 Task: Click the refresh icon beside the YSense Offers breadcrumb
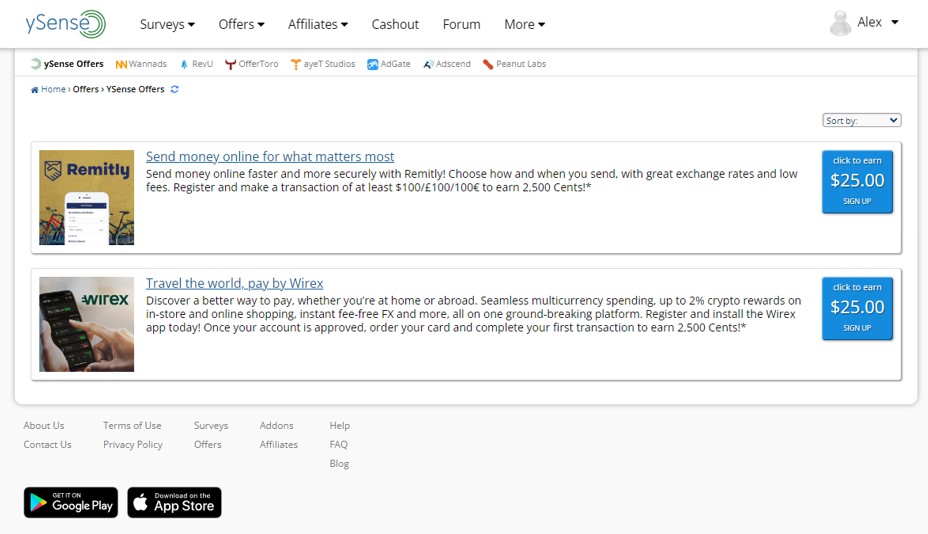click(175, 89)
